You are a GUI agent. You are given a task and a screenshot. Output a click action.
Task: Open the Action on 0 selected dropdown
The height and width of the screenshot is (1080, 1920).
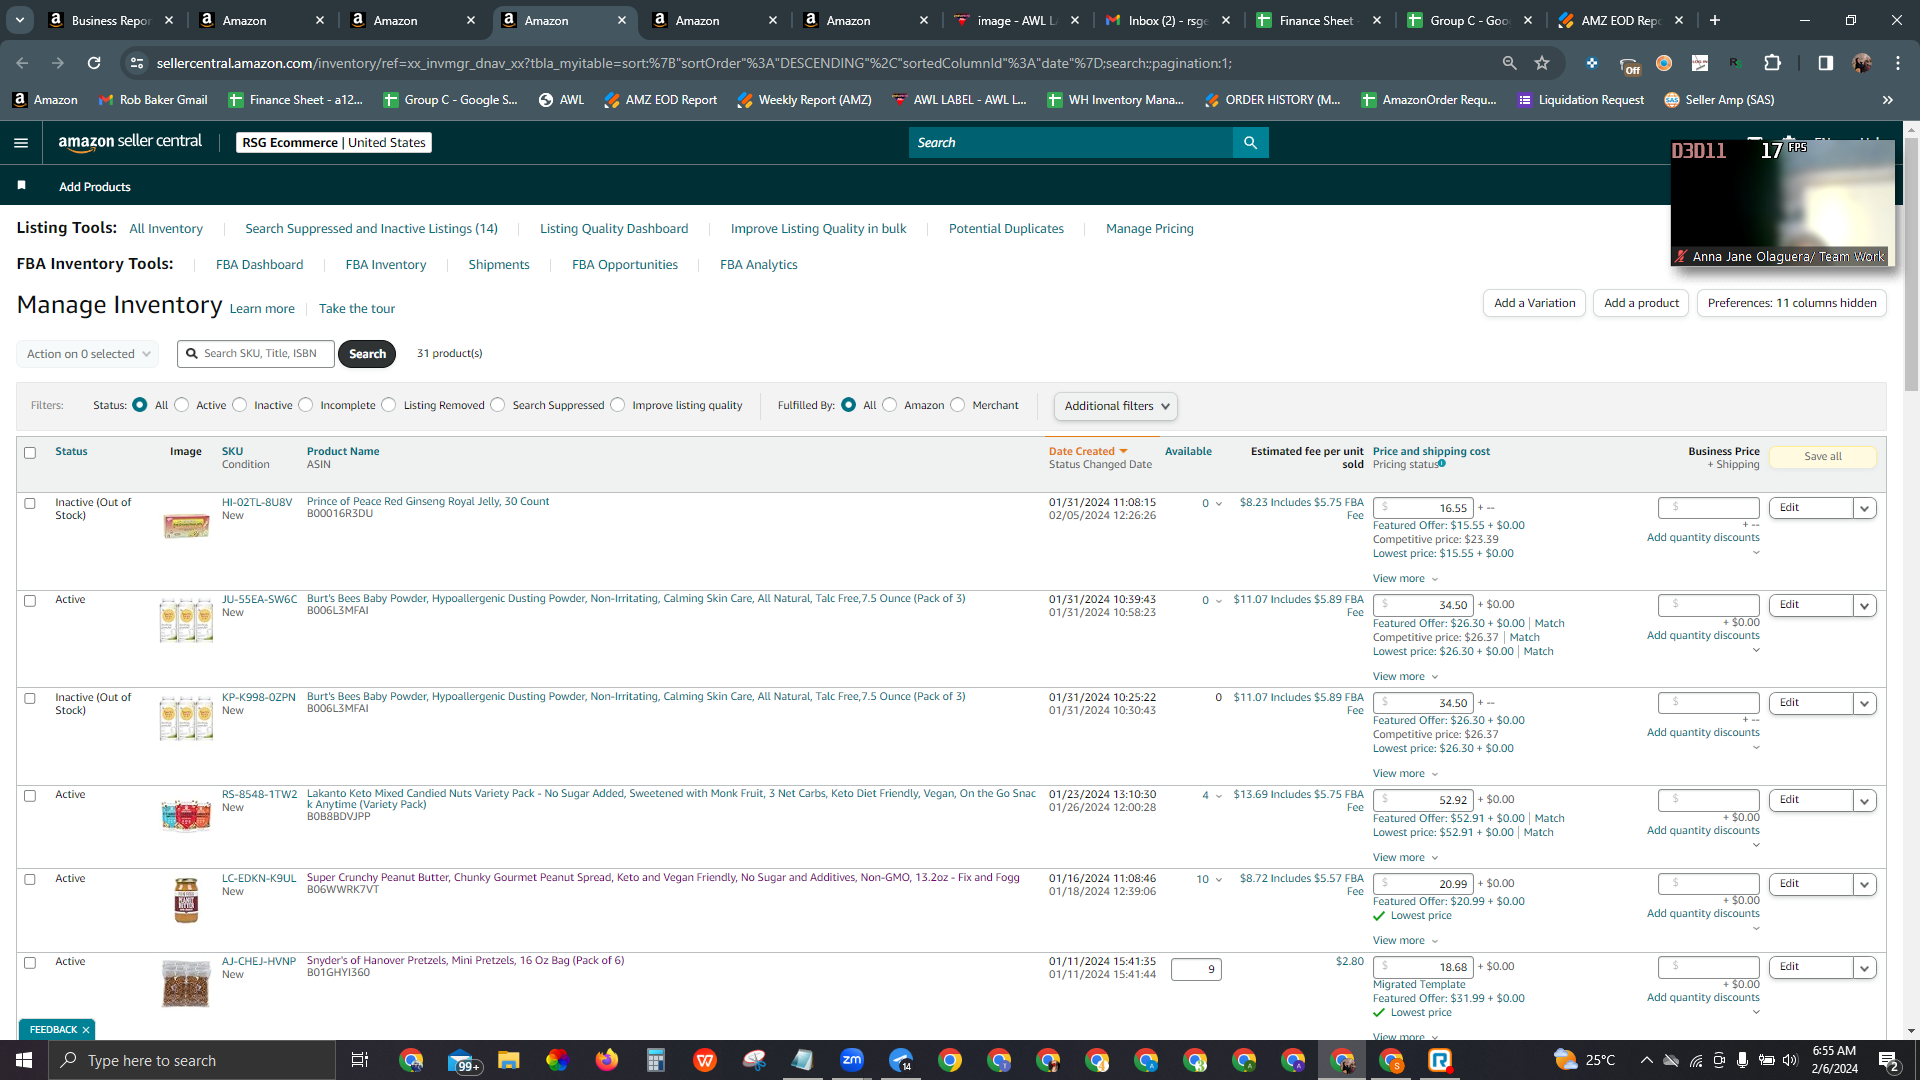coord(88,354)
